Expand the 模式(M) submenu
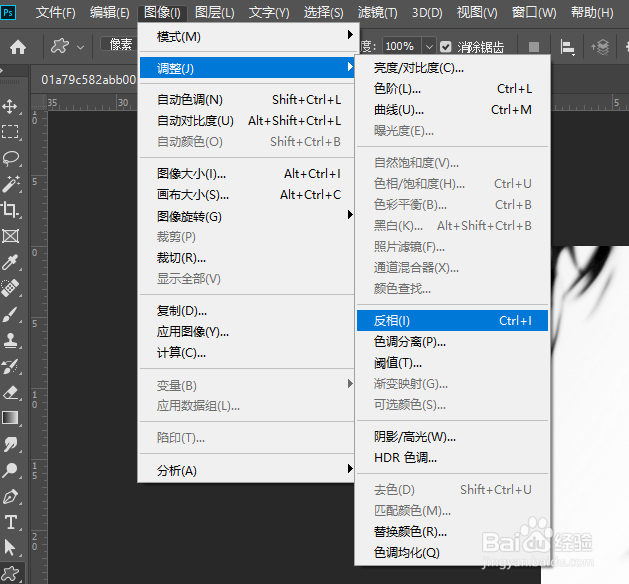 [x=247, y=36]
